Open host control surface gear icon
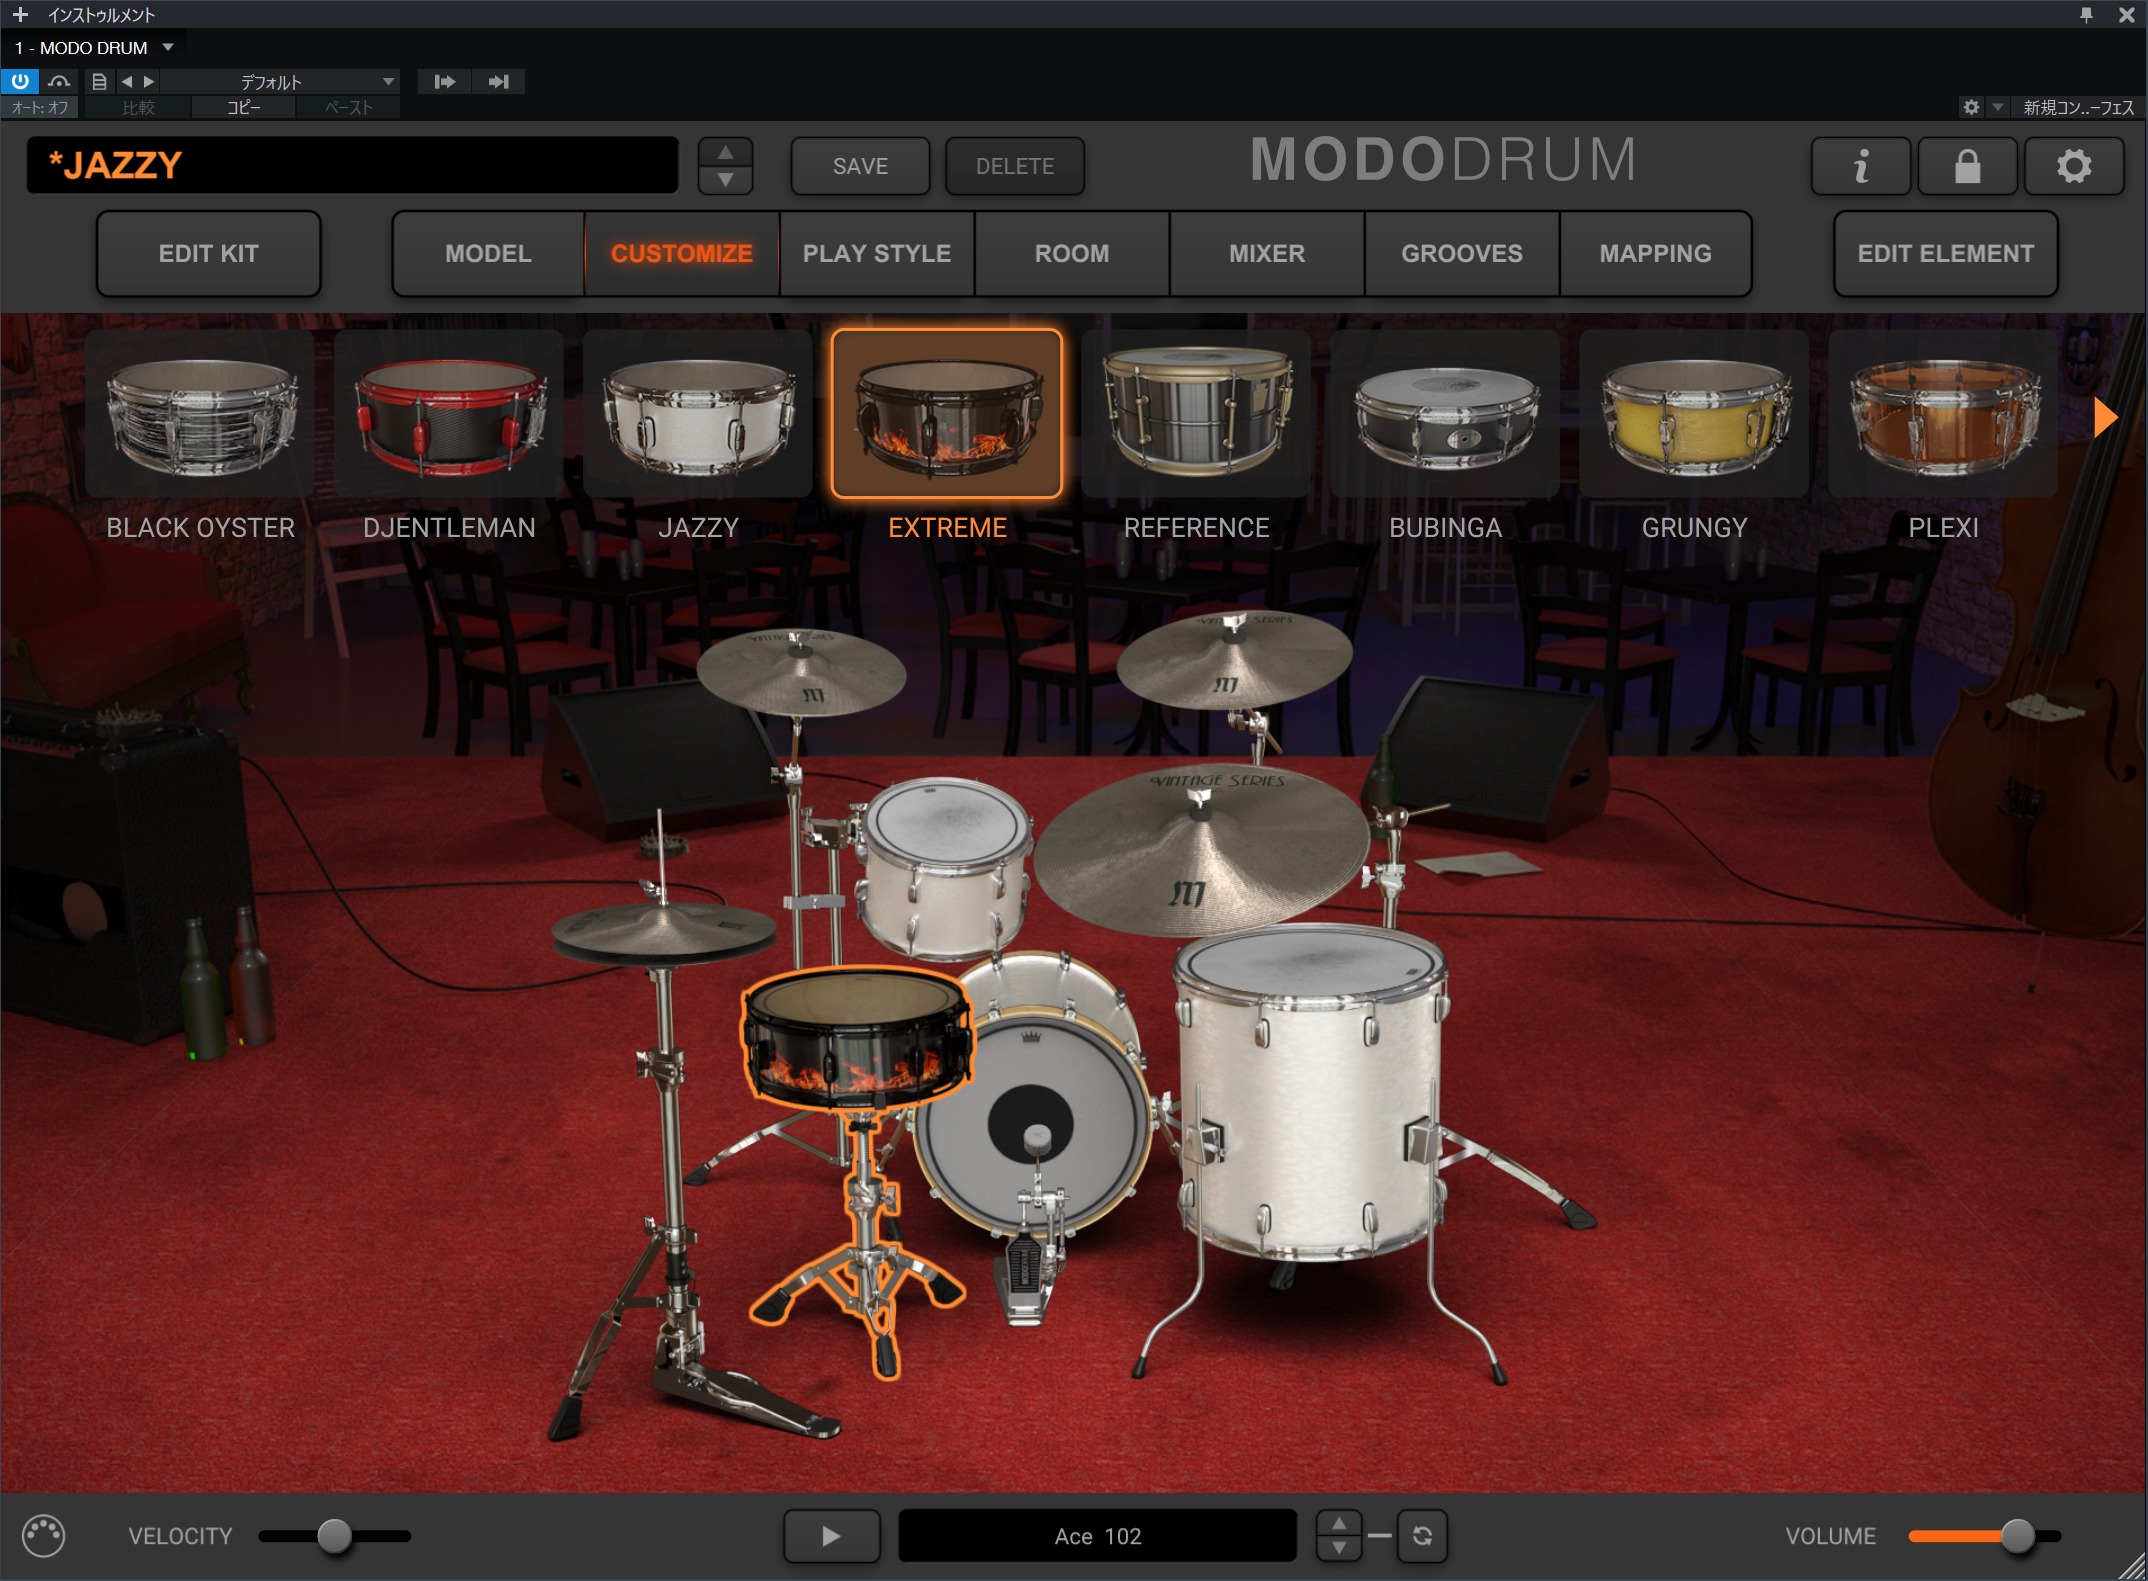2148x1581 pixels. click(1971, 107)
